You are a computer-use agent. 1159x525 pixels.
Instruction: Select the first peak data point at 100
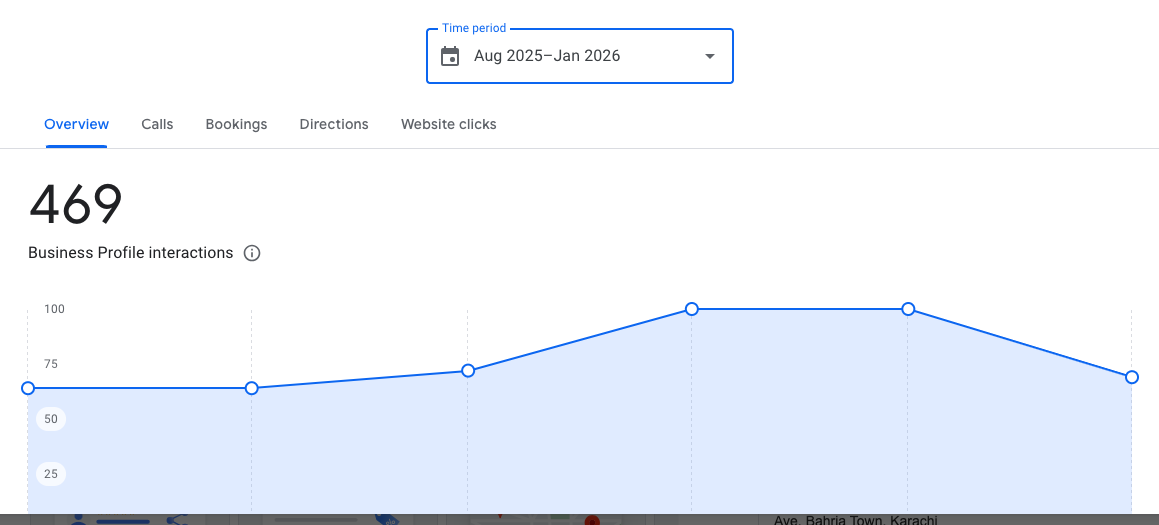[691, 309]
